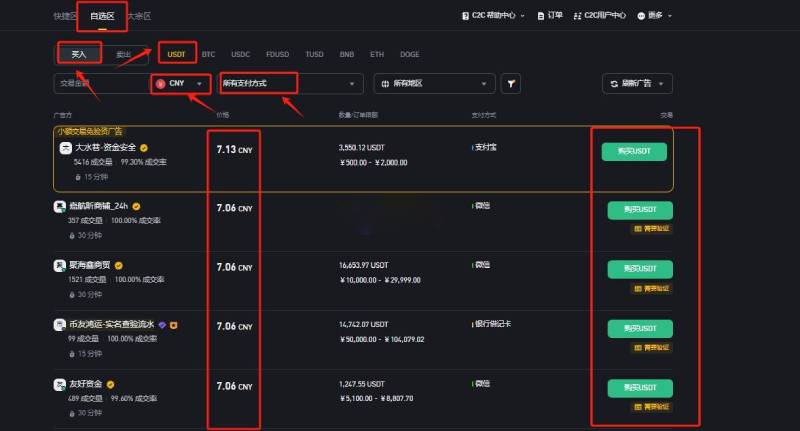Buy USDT from 友好资金

point(640,388)
